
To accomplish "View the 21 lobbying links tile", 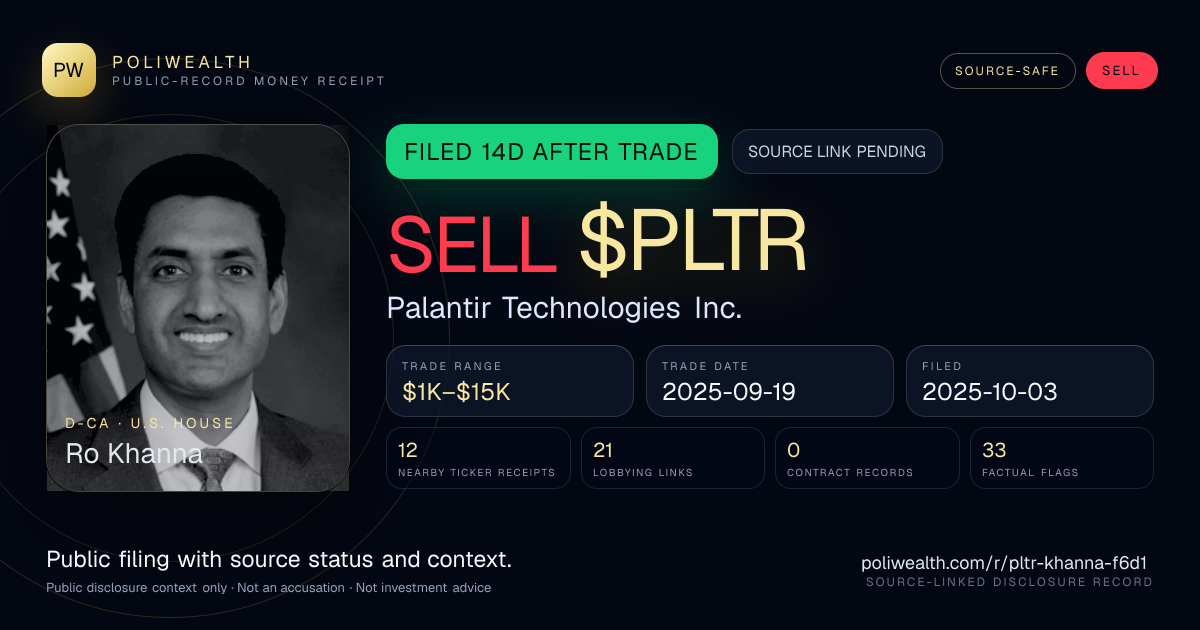I will (673, 458).
